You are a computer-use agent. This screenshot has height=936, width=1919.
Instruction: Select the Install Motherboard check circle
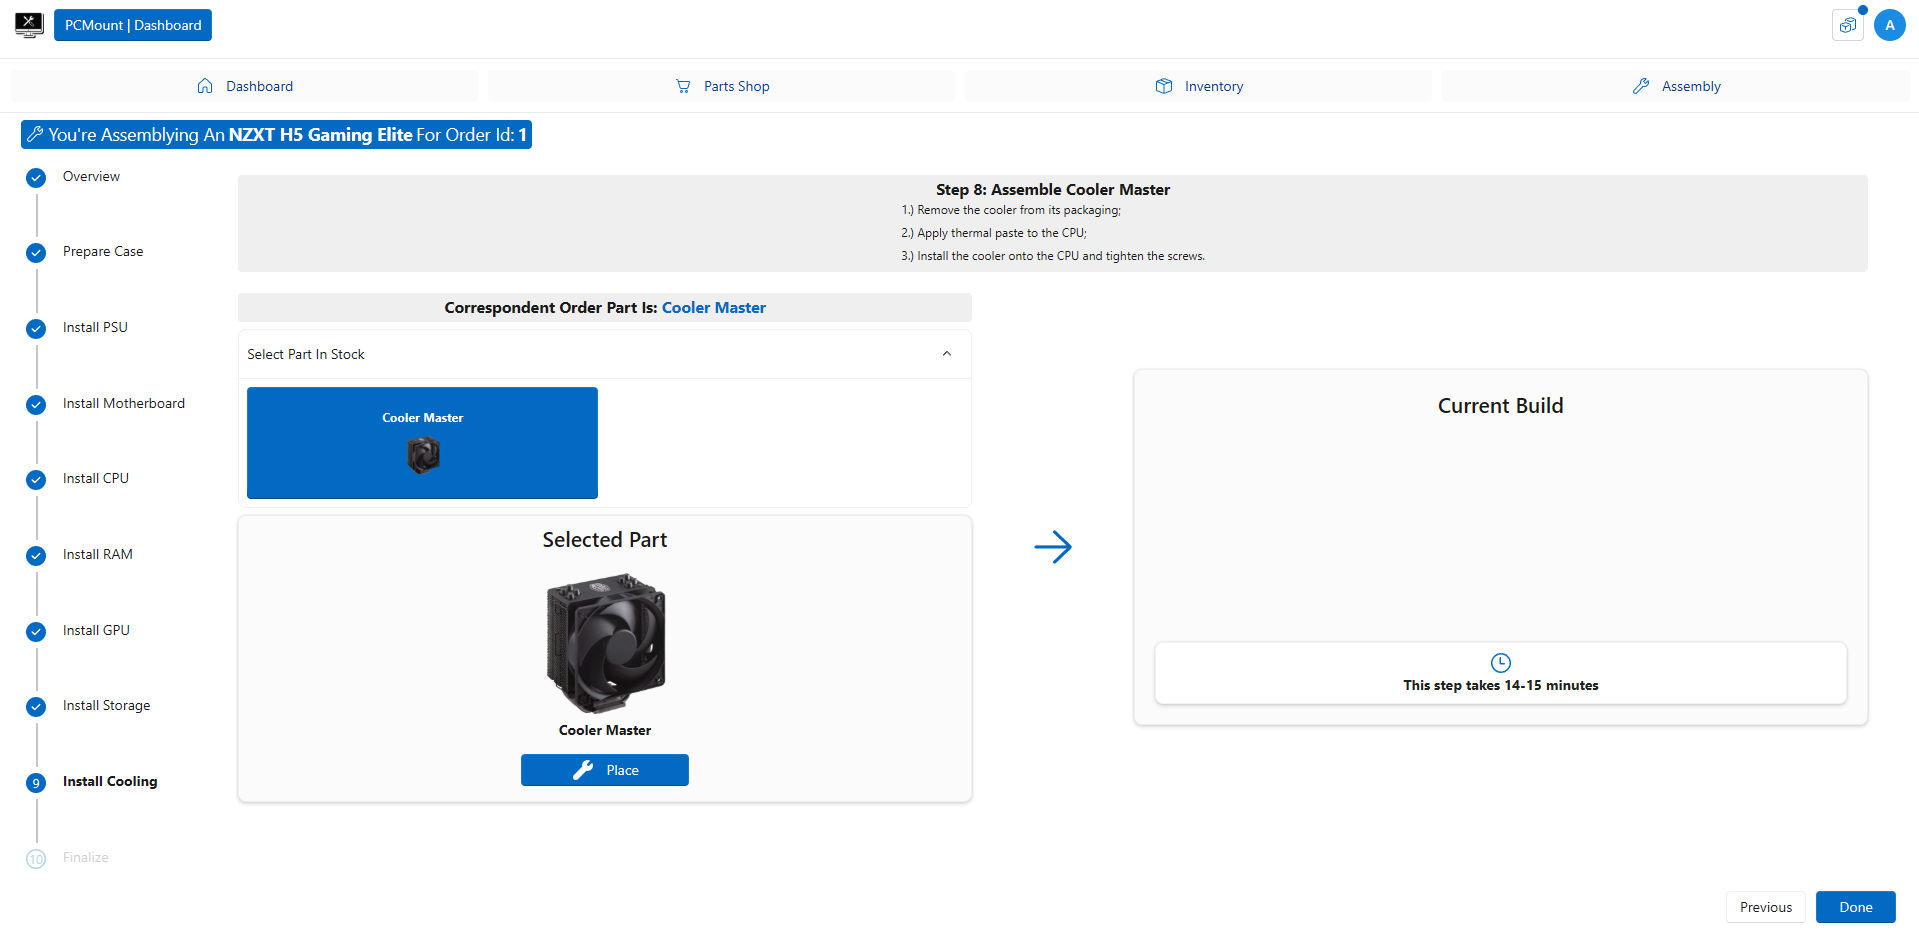(36, 405)
